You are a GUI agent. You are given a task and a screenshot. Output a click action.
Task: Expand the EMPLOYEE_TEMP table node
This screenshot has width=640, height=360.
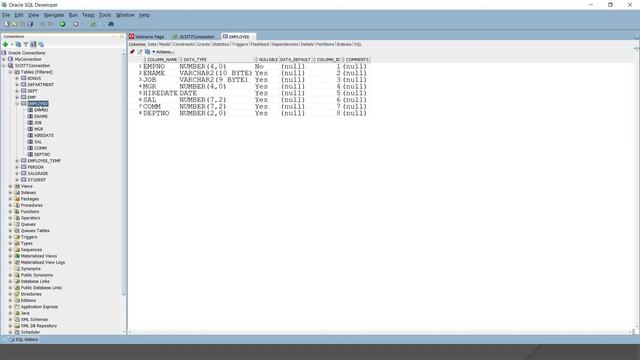(17, 161)
